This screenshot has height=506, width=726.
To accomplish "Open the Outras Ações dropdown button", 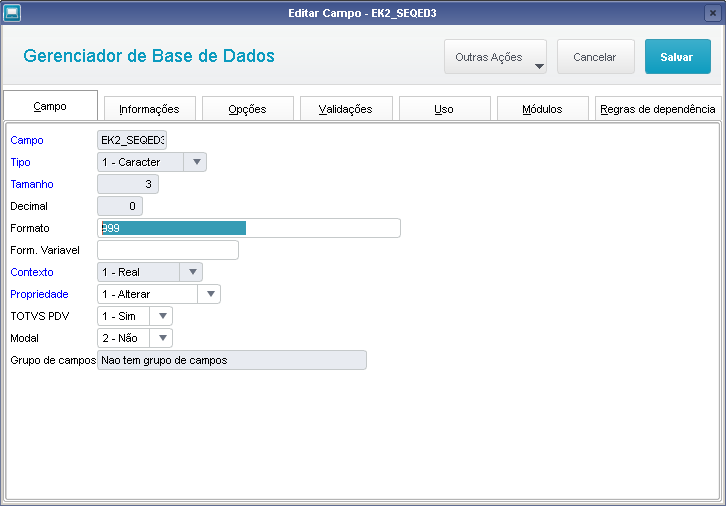I will click(495, 57).
